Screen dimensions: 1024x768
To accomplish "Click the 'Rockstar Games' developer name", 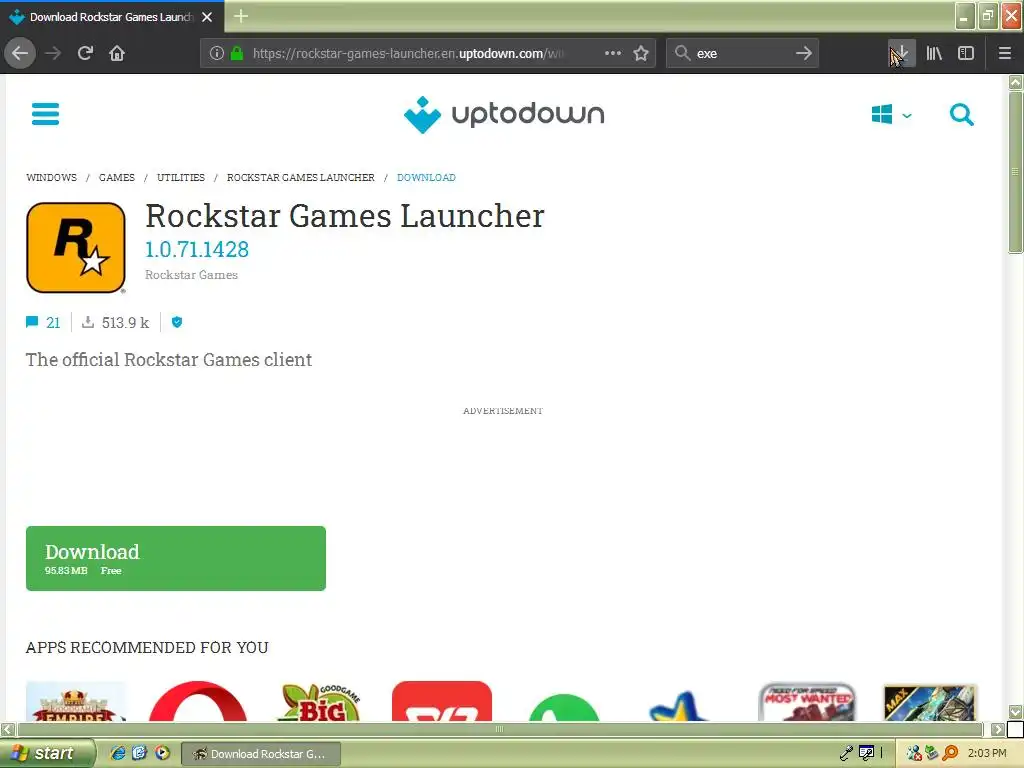I will click(191, 275).
